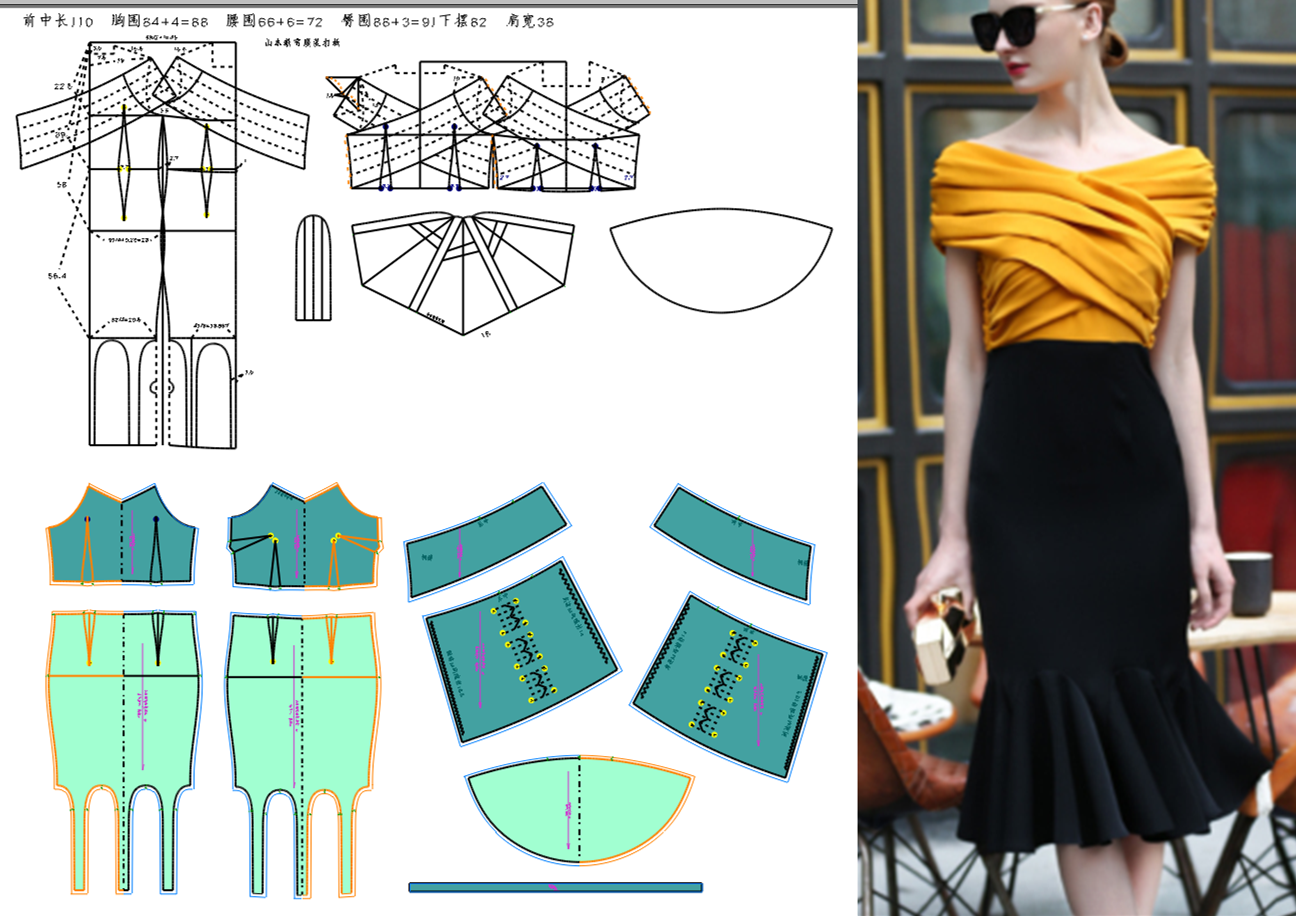Select the fan-shaped pleated bodice draft

[x=463, y=271]
